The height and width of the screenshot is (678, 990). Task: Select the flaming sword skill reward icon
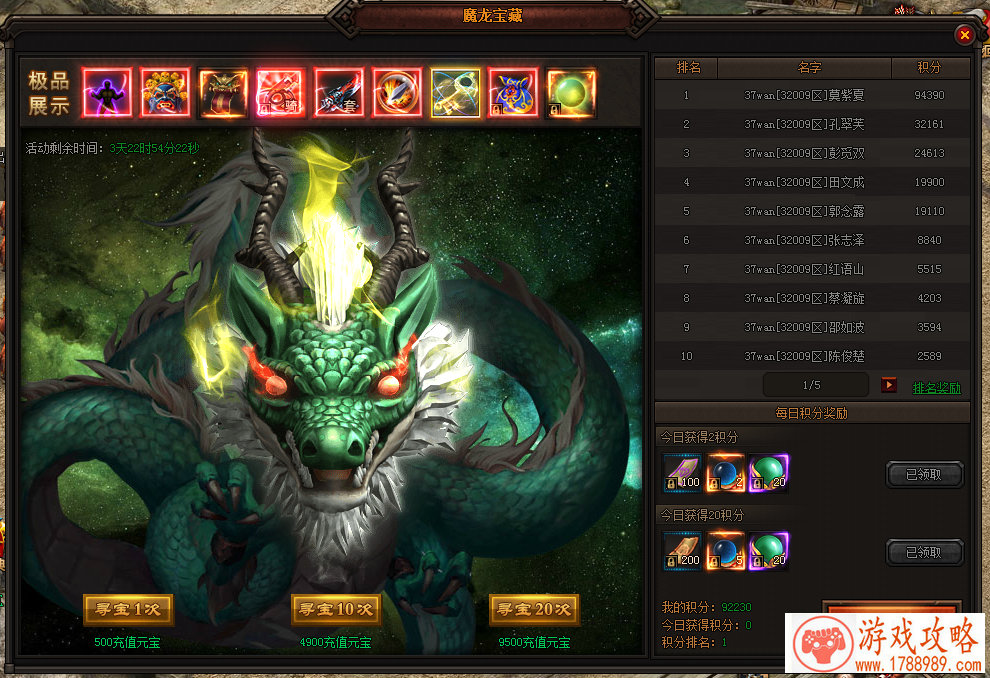pyautogui.click(x=397, y=93)
